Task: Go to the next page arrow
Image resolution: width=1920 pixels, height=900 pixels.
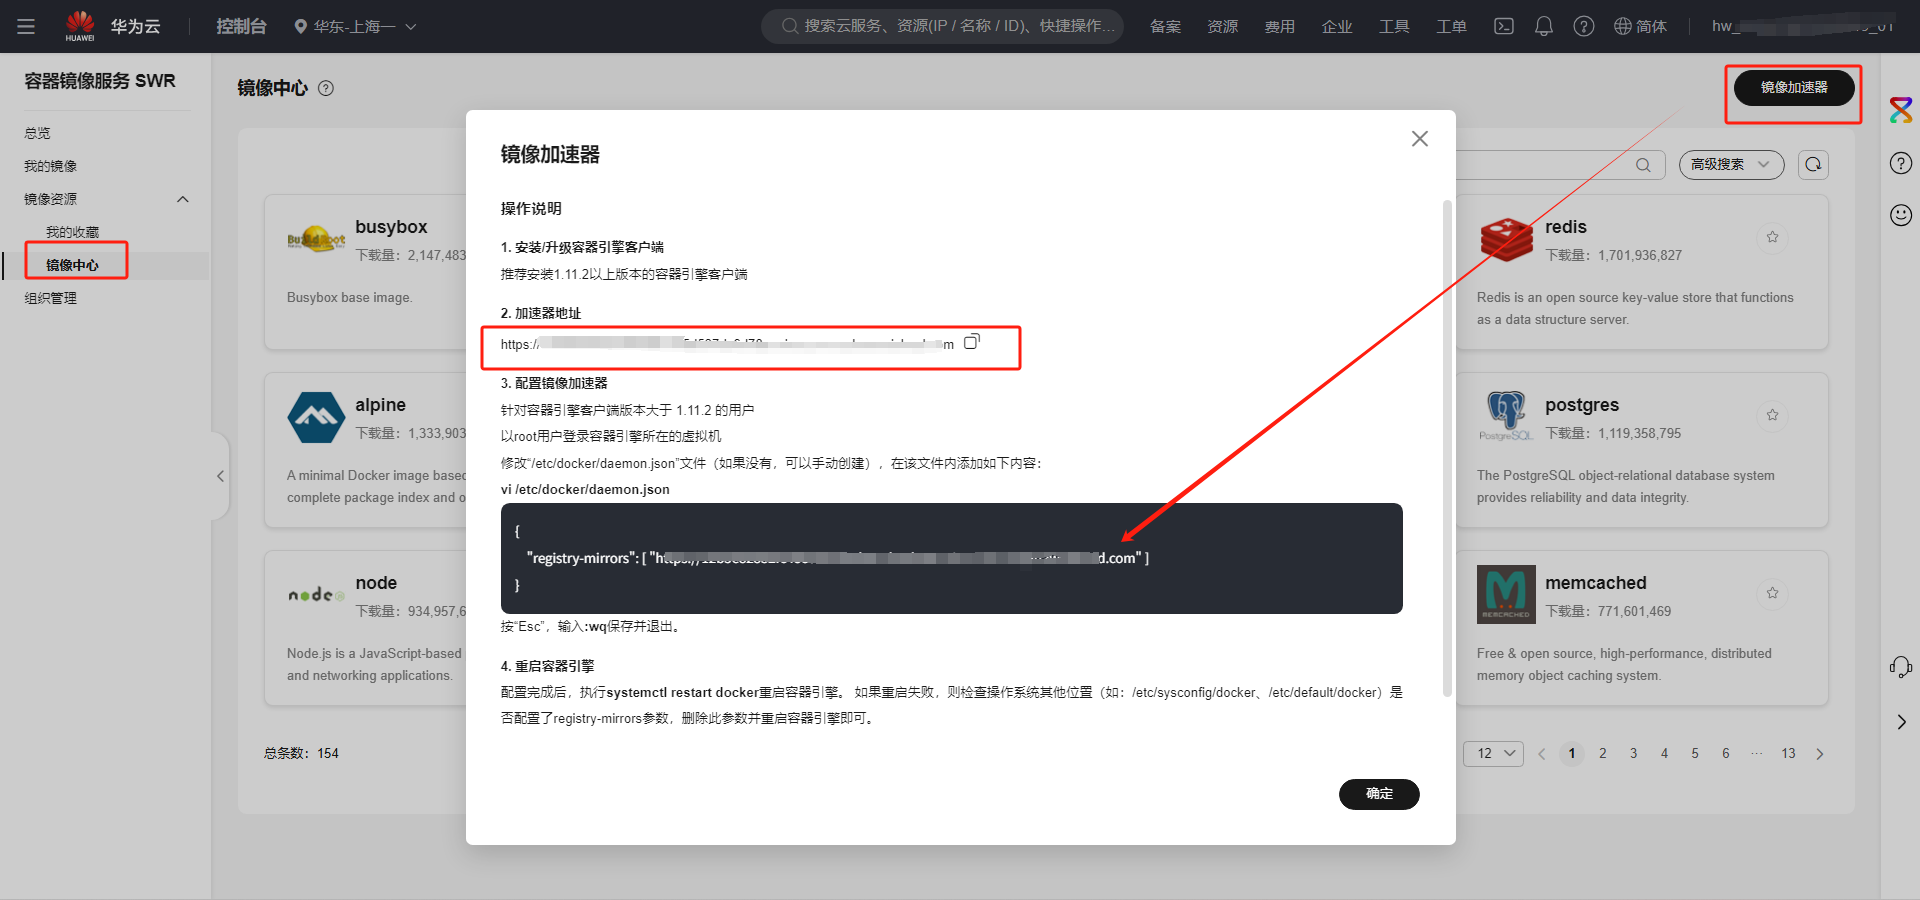Action: [1820, 754]
